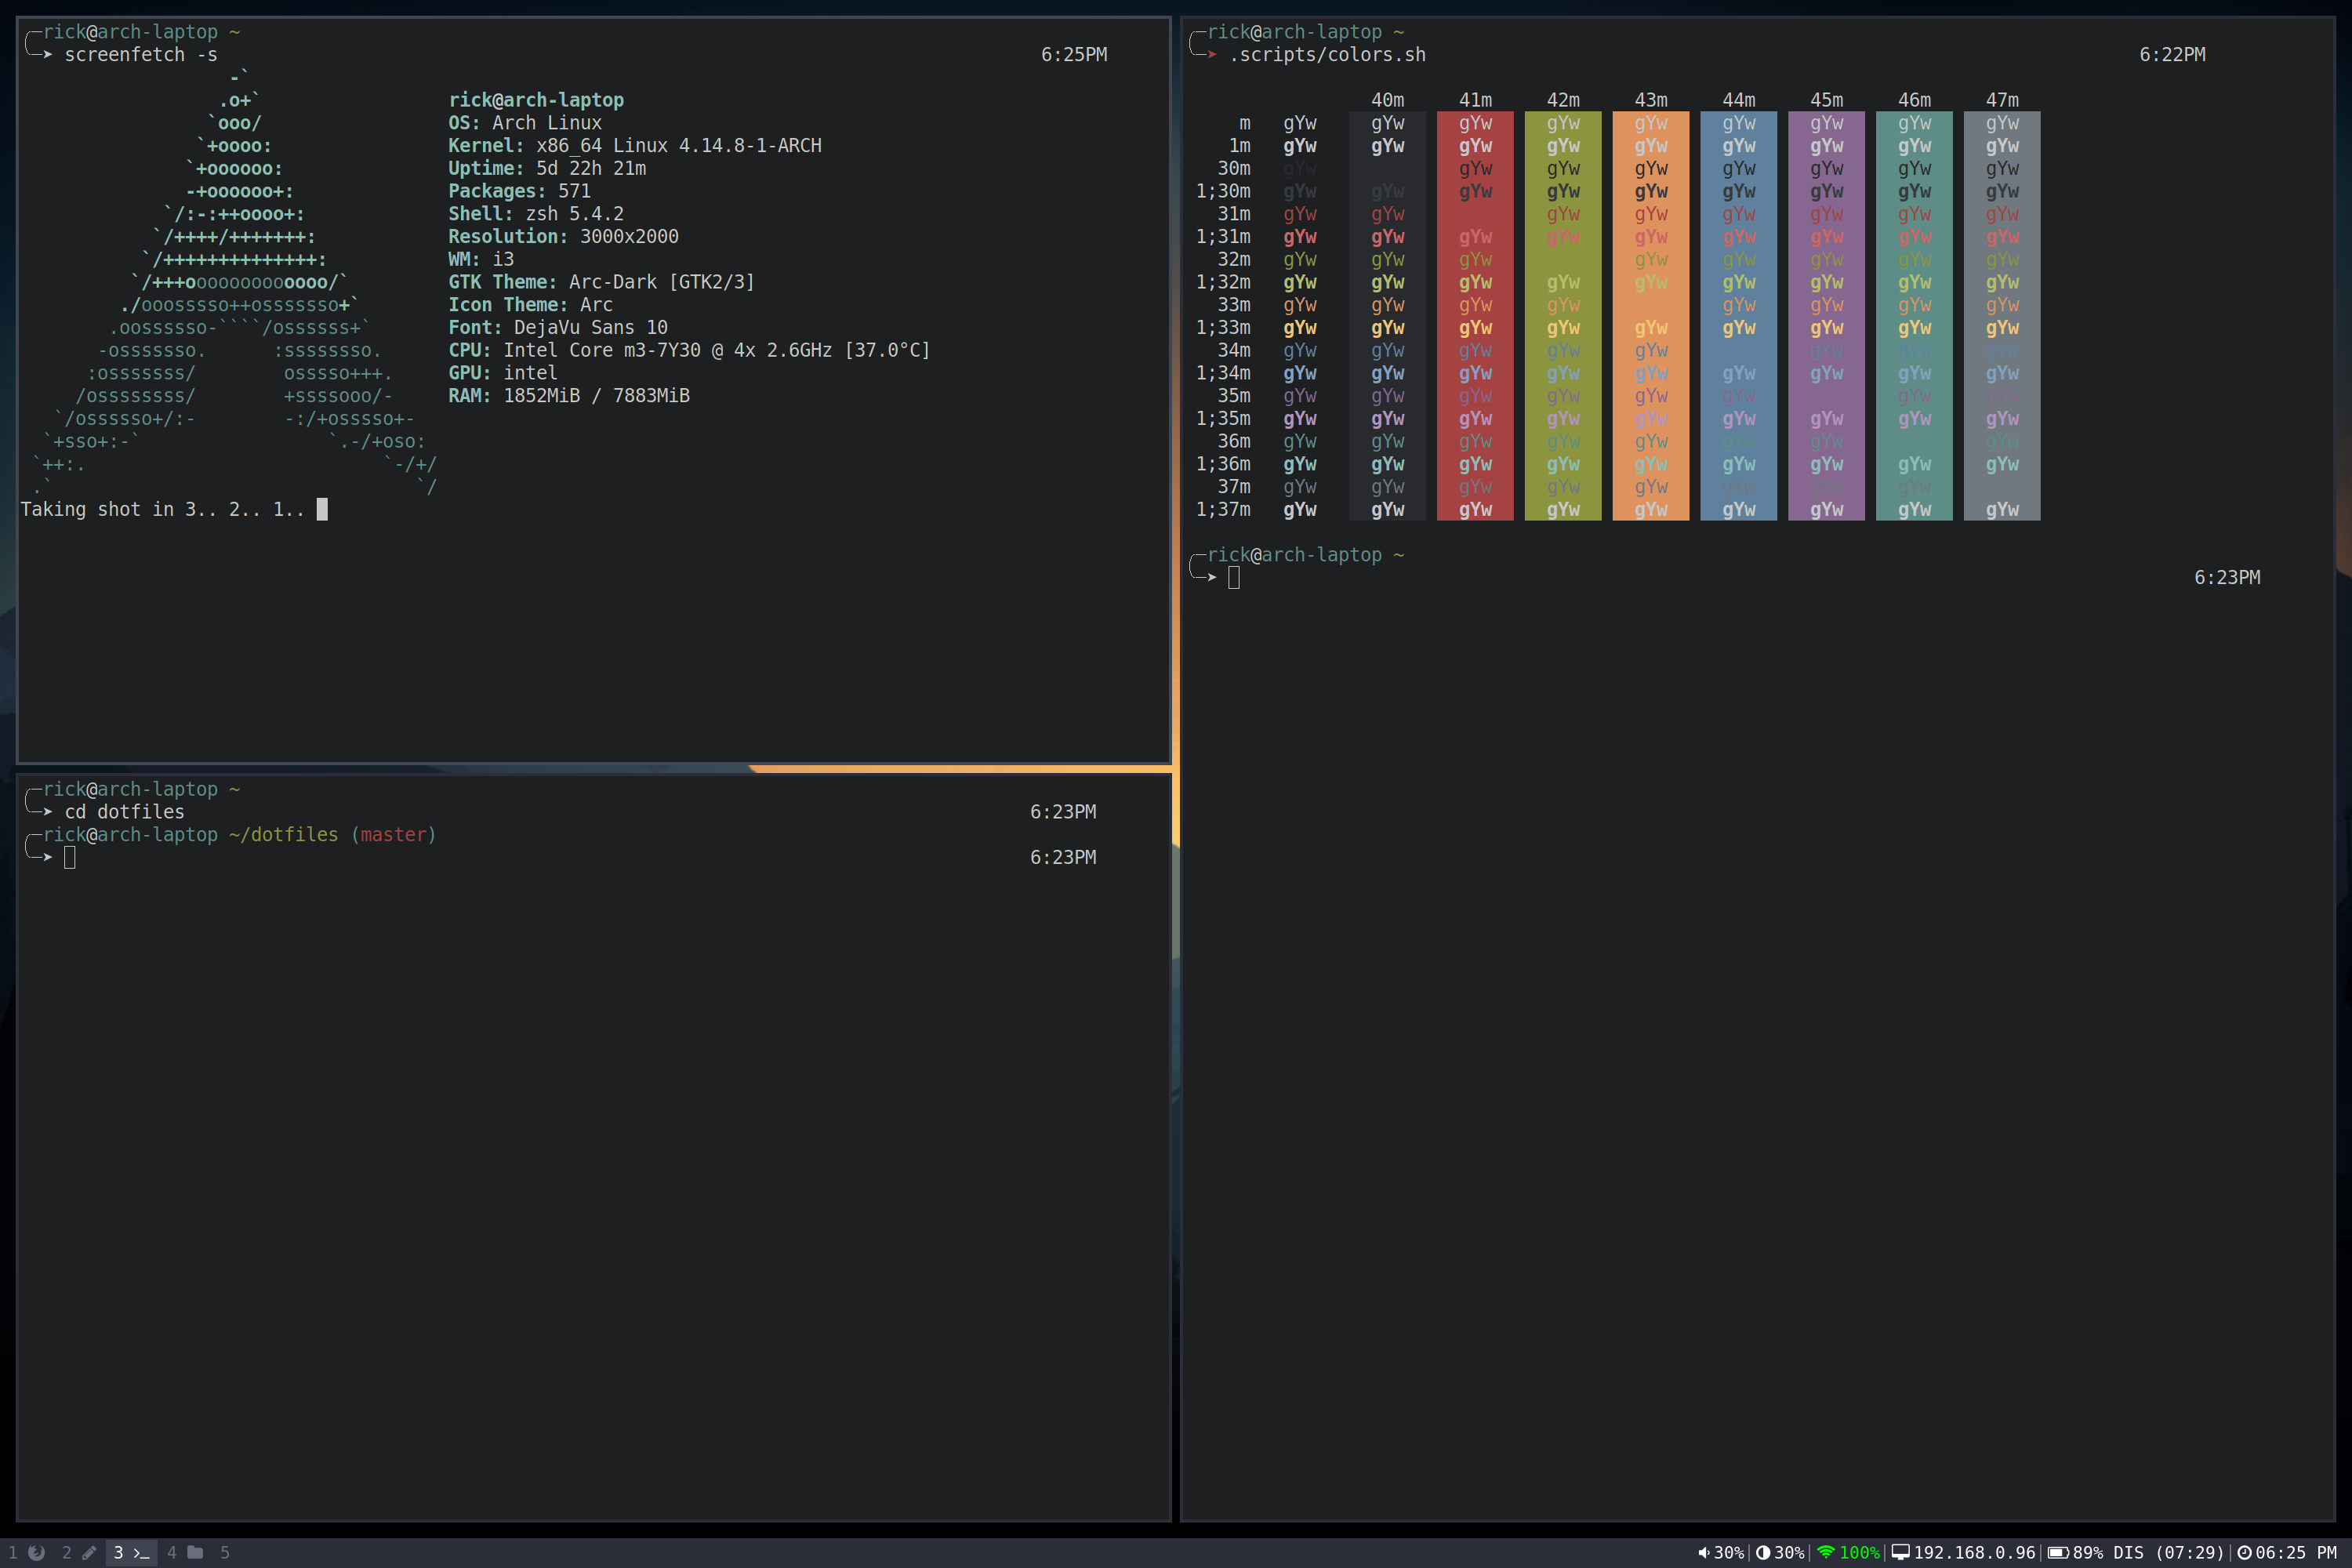
Task: Click the red '(master)' git branch label
Action: [x=393, y=835]
